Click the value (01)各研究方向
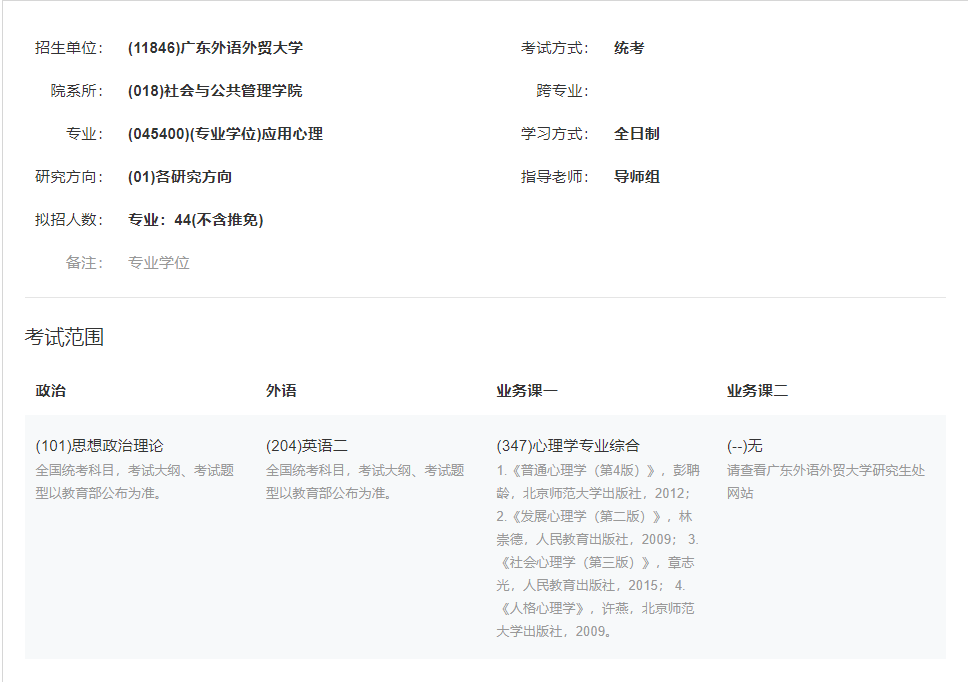968x682 pixels. pos(180,177)
